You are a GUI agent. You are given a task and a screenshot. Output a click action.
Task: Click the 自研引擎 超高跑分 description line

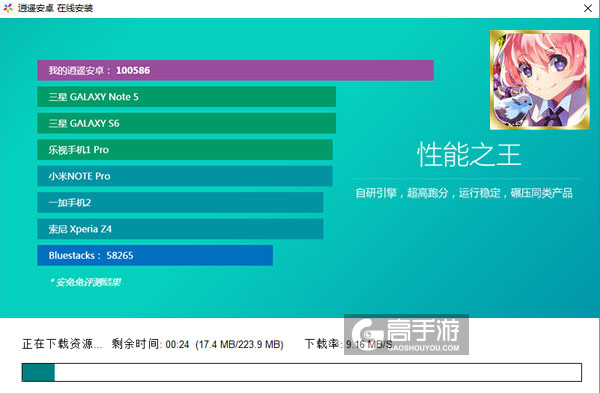[x=464, y=193]
